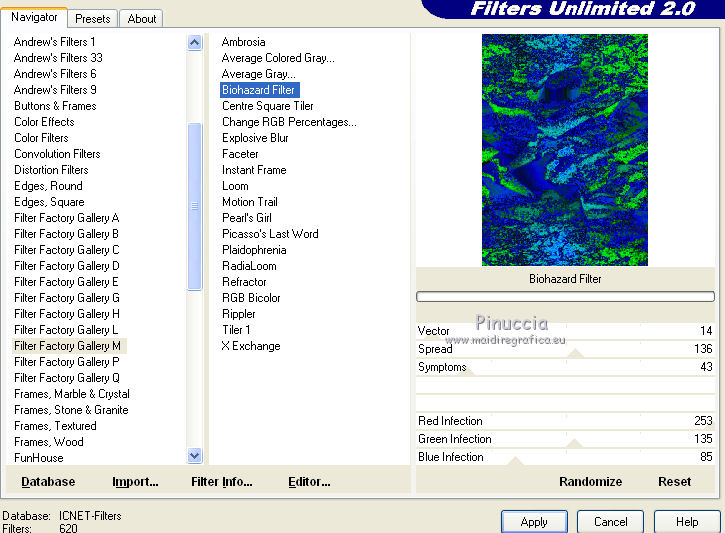Viewport: 725px width, 533px height.
Task: Choose the Rippler filter
Action: (x=239, y=314)
